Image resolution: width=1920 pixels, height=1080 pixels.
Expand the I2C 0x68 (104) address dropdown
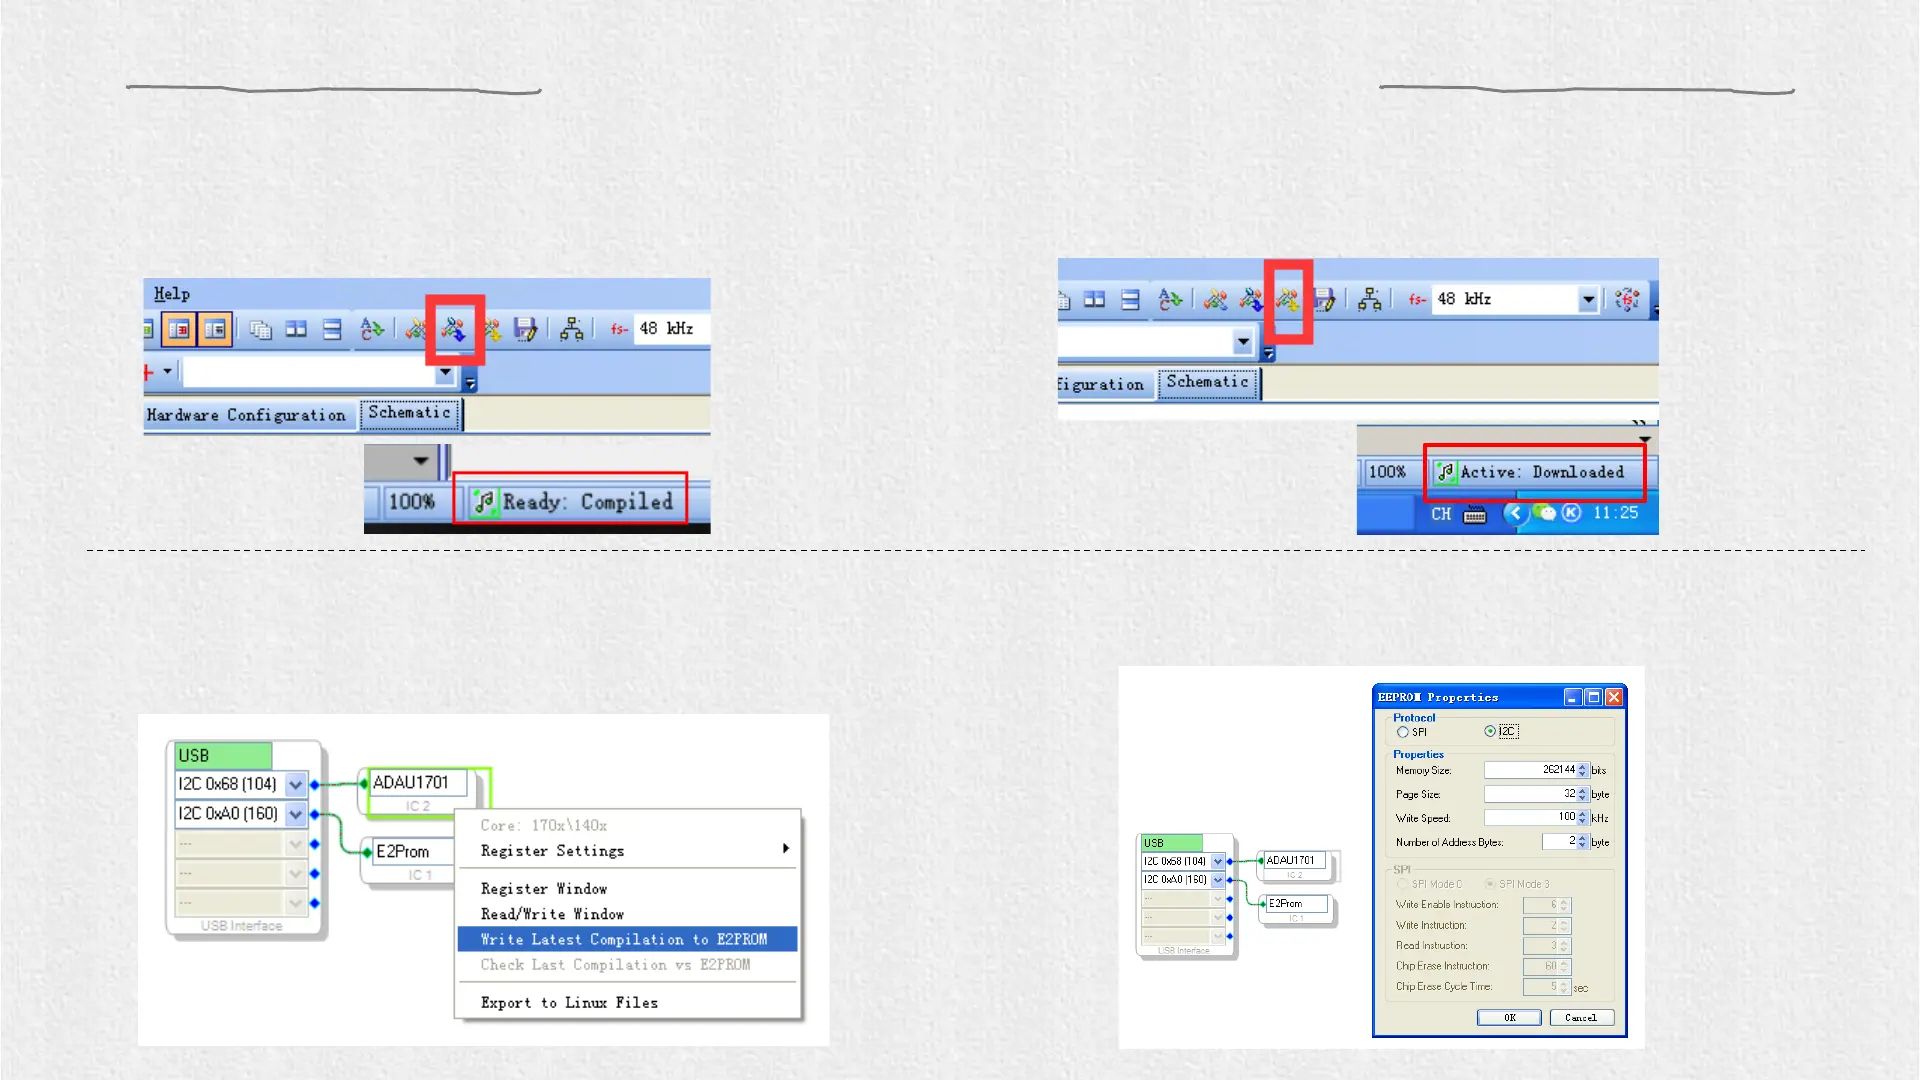click(x=295, y=785)
